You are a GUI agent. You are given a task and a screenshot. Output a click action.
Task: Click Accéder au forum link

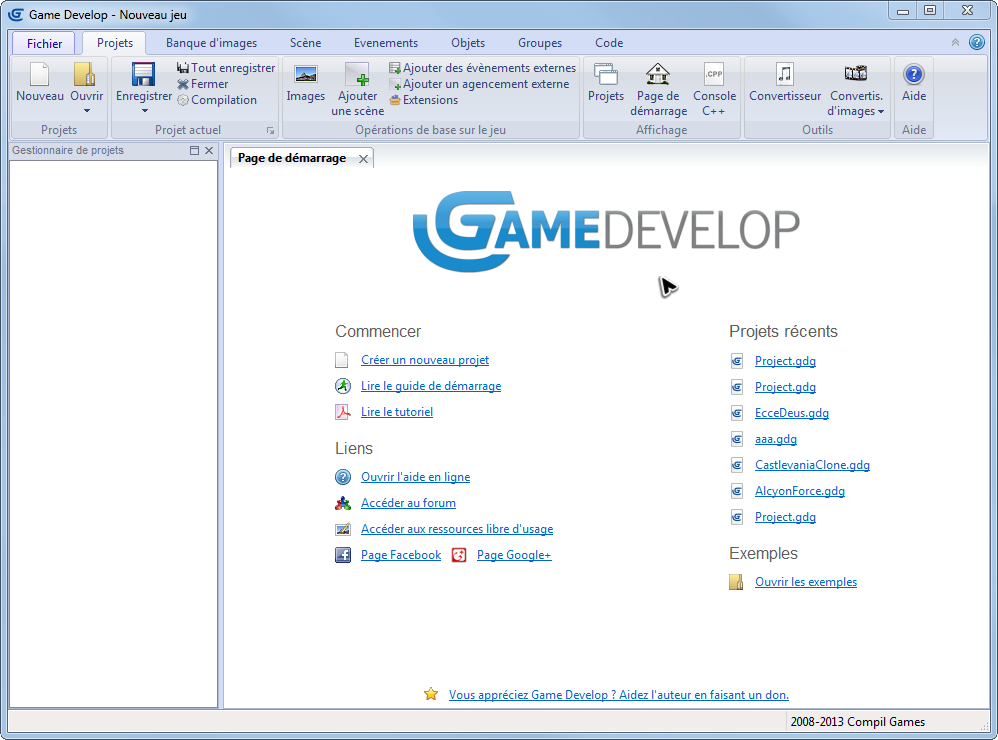tap(408, 503)
